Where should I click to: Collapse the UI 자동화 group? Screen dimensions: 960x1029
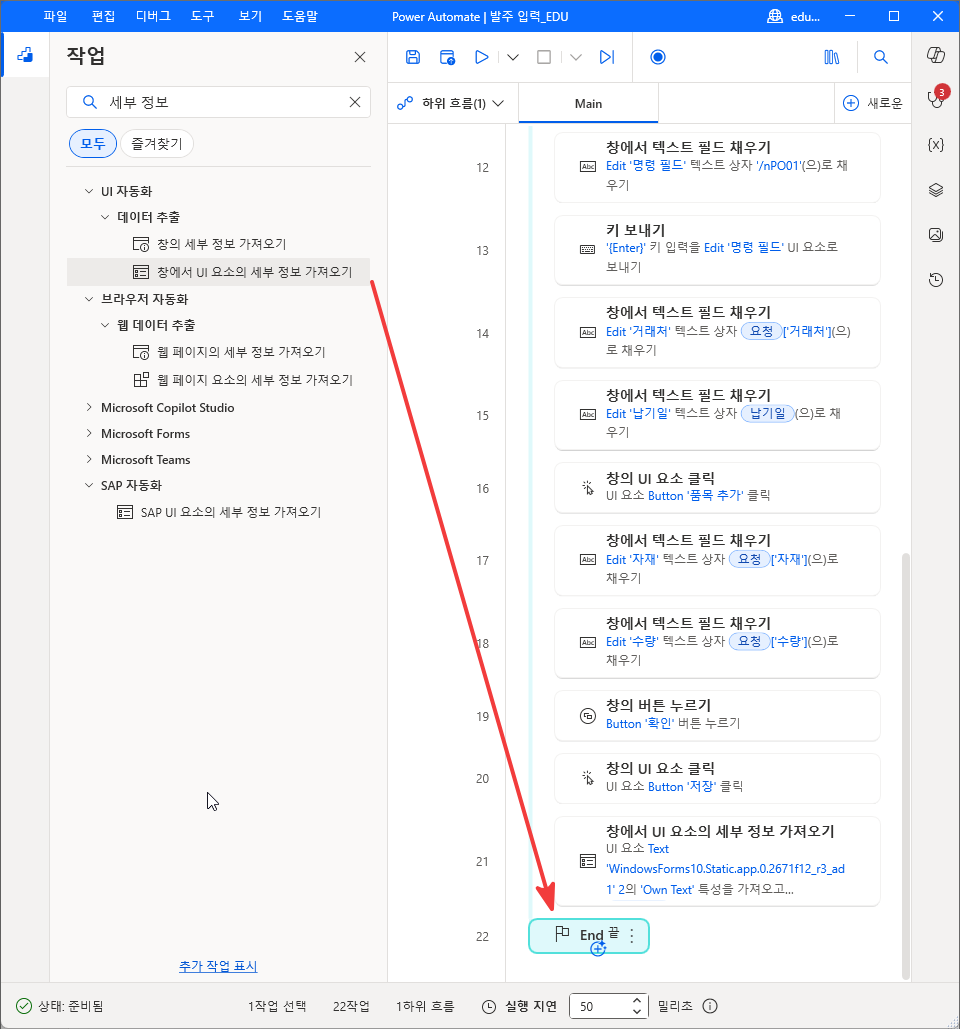pos(89,191)
